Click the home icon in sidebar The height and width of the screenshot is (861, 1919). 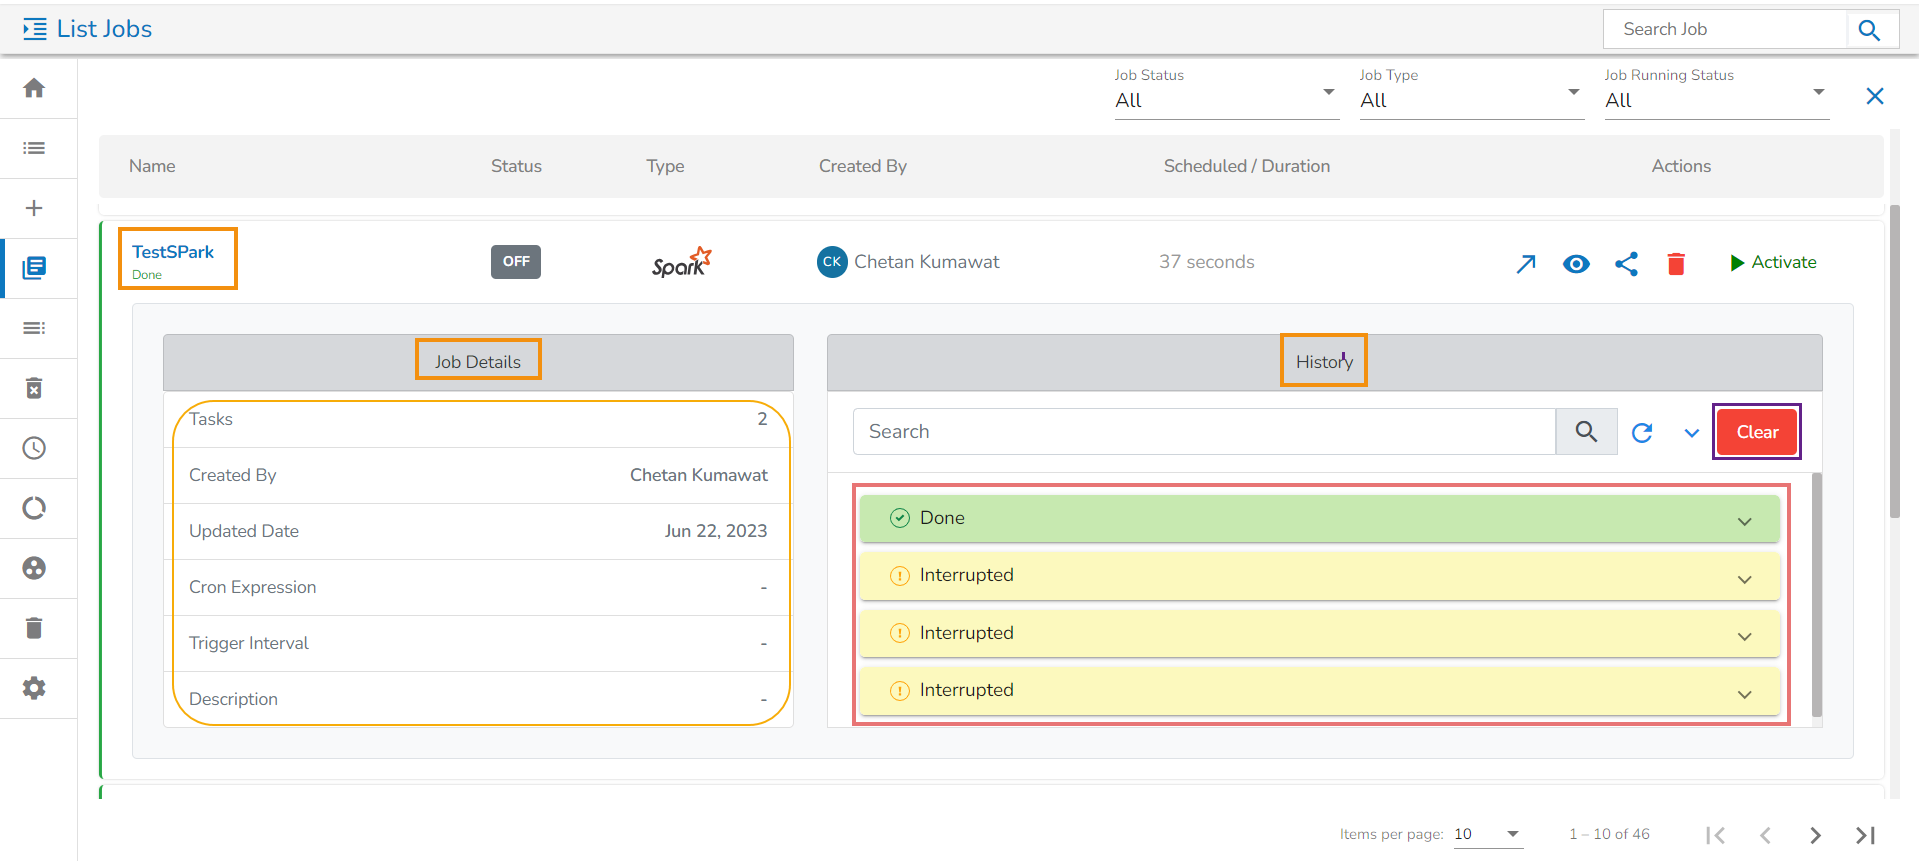(x=34, y=88)
